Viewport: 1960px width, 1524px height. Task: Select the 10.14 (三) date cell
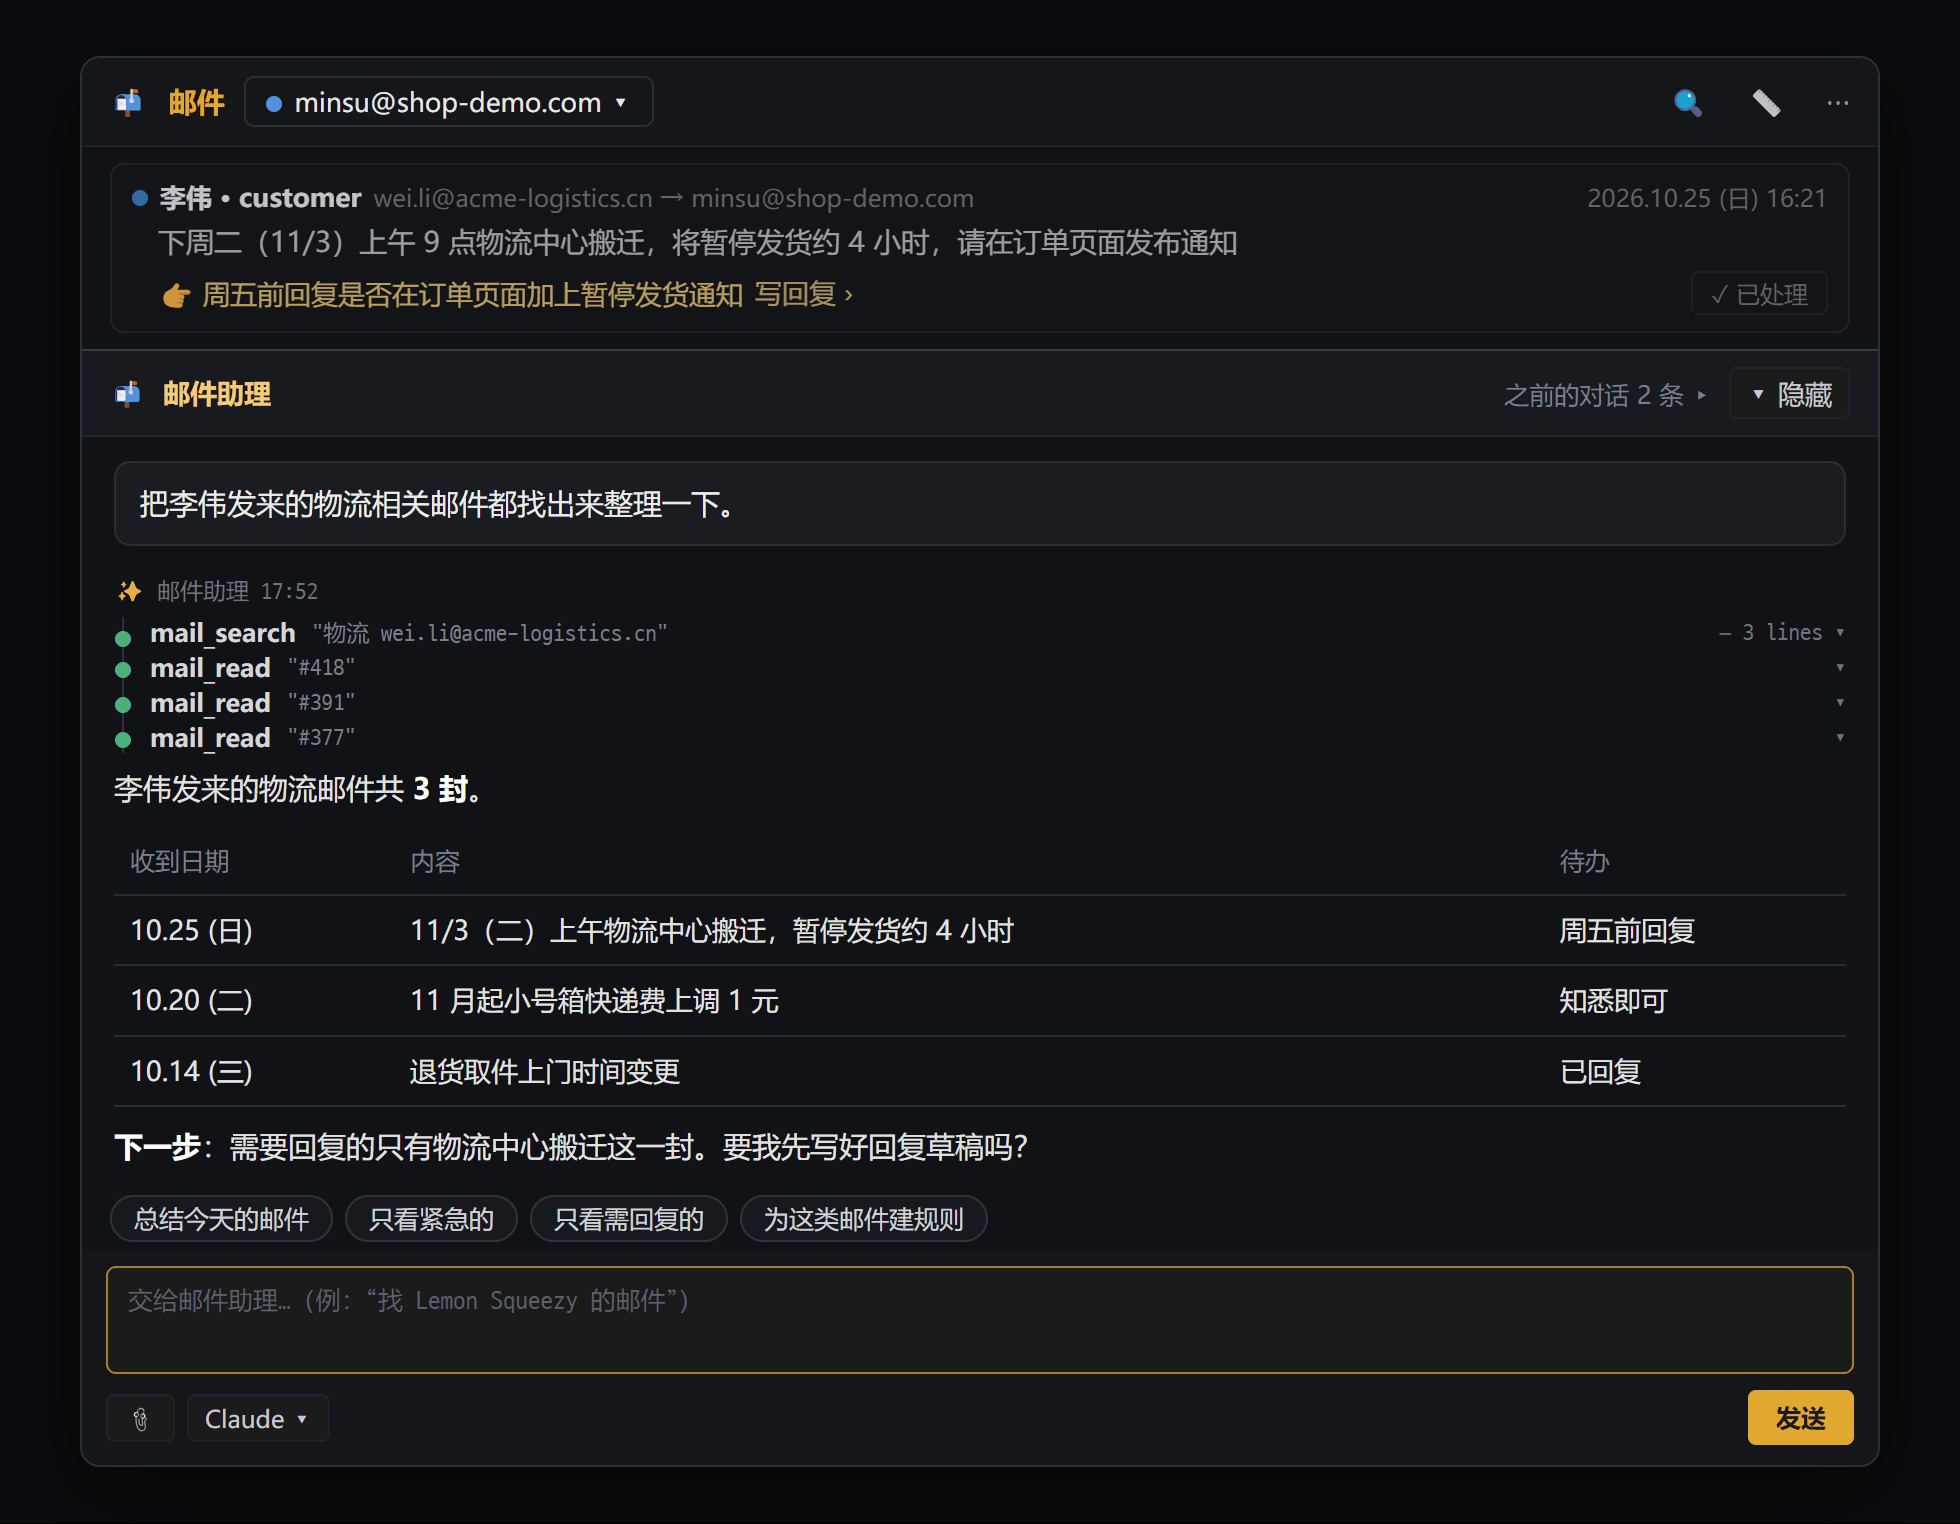pos(192,1072)
